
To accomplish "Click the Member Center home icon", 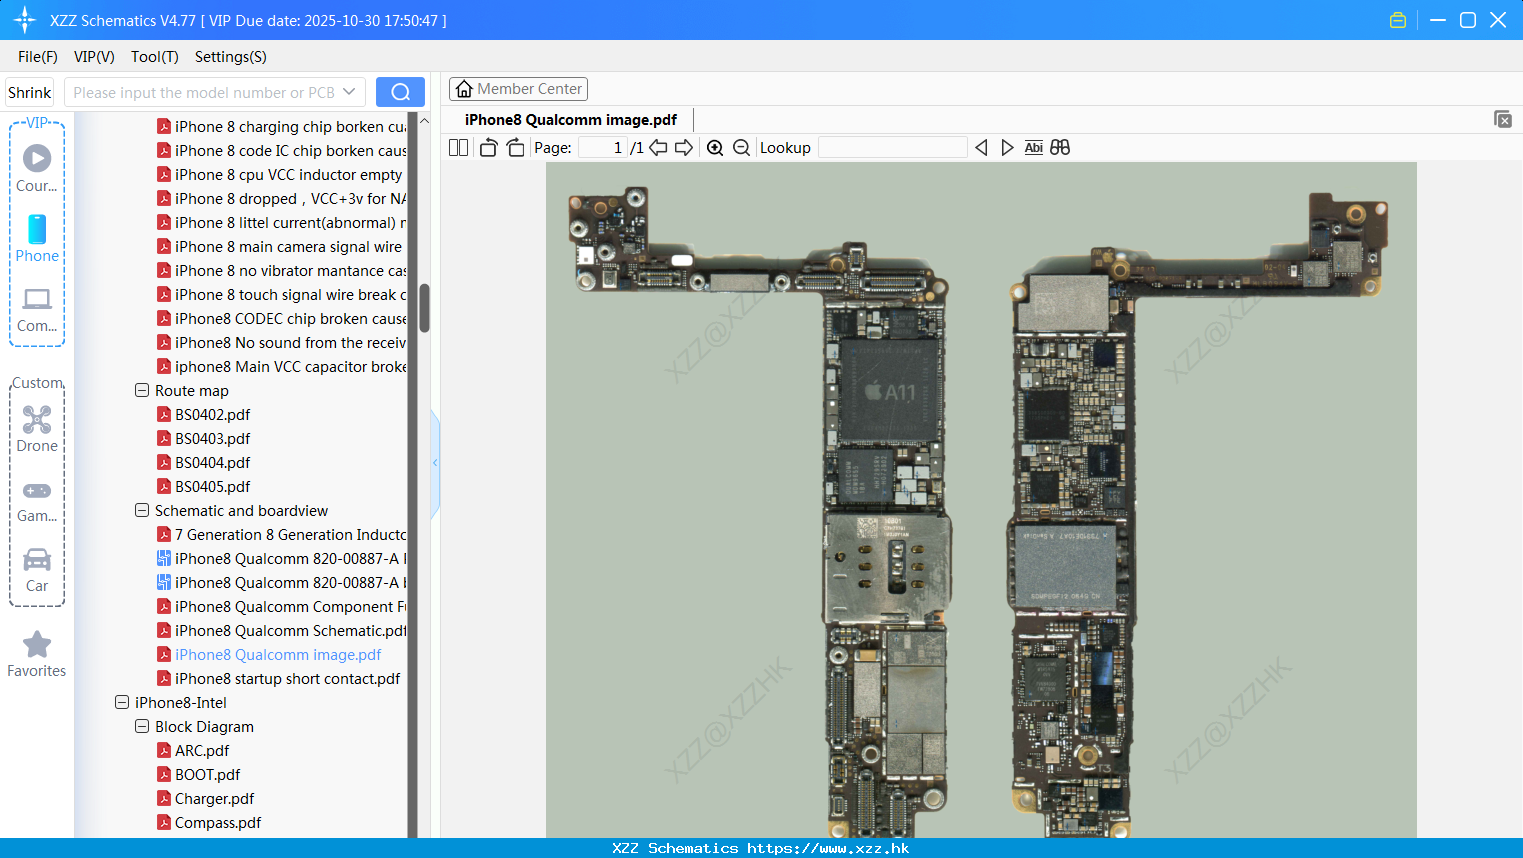I will 464,89.
